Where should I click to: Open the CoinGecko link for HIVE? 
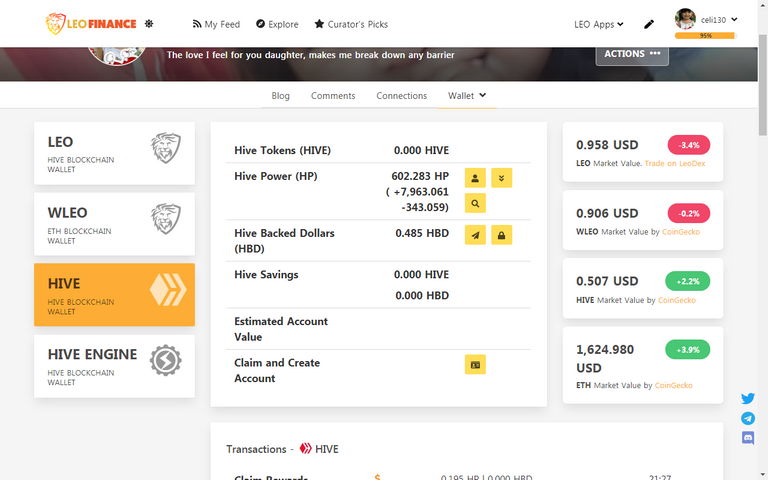tap(676, 300)
